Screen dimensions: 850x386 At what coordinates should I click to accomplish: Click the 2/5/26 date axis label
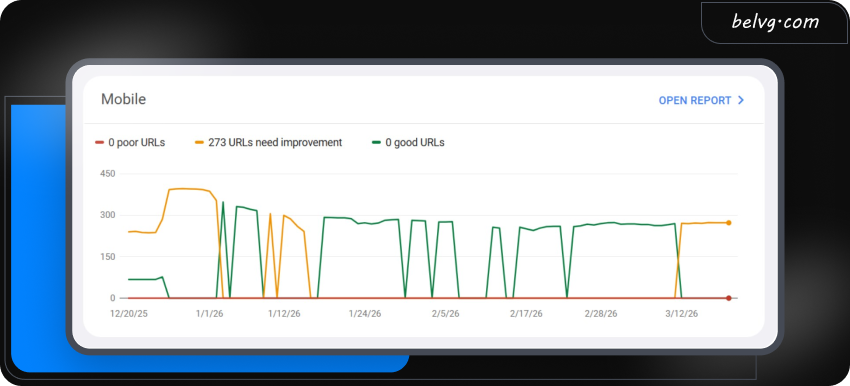pos(446,314)
